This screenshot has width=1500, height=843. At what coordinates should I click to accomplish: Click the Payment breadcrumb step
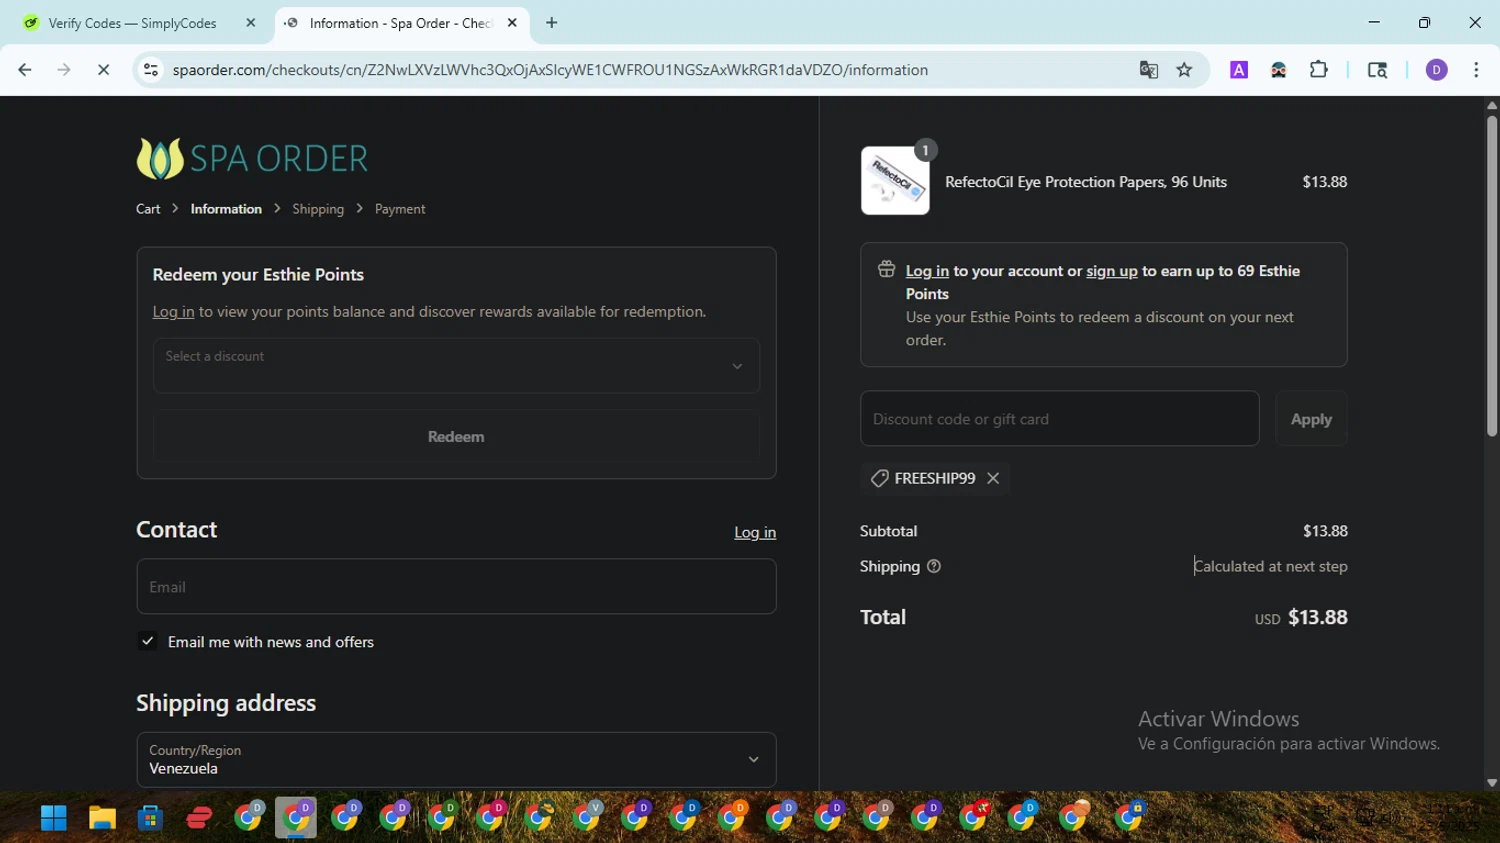coord(400,209)
